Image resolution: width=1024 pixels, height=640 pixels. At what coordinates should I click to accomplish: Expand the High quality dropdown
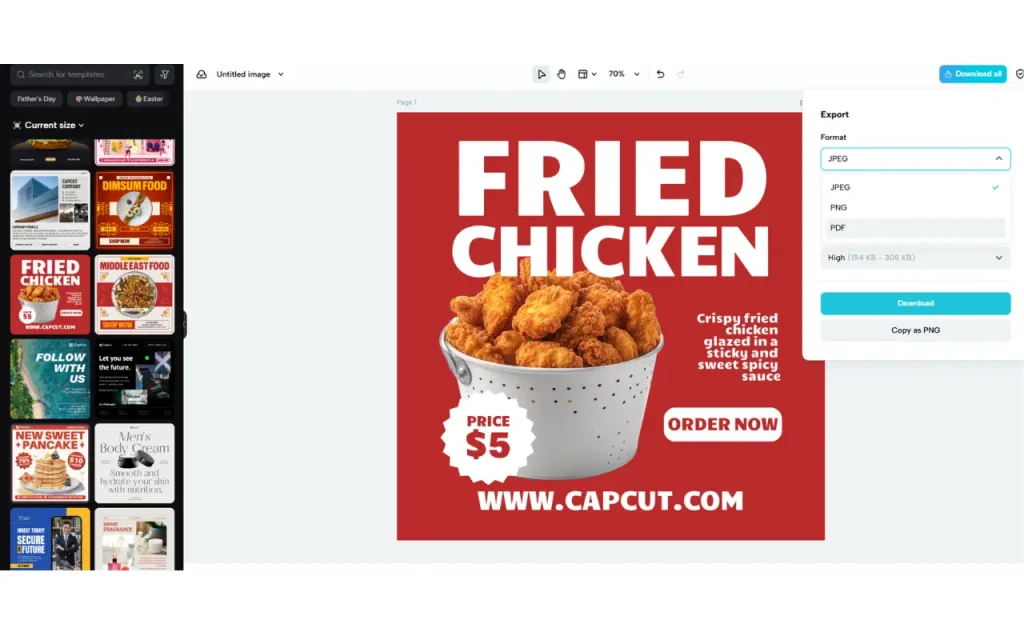point(915,258)
